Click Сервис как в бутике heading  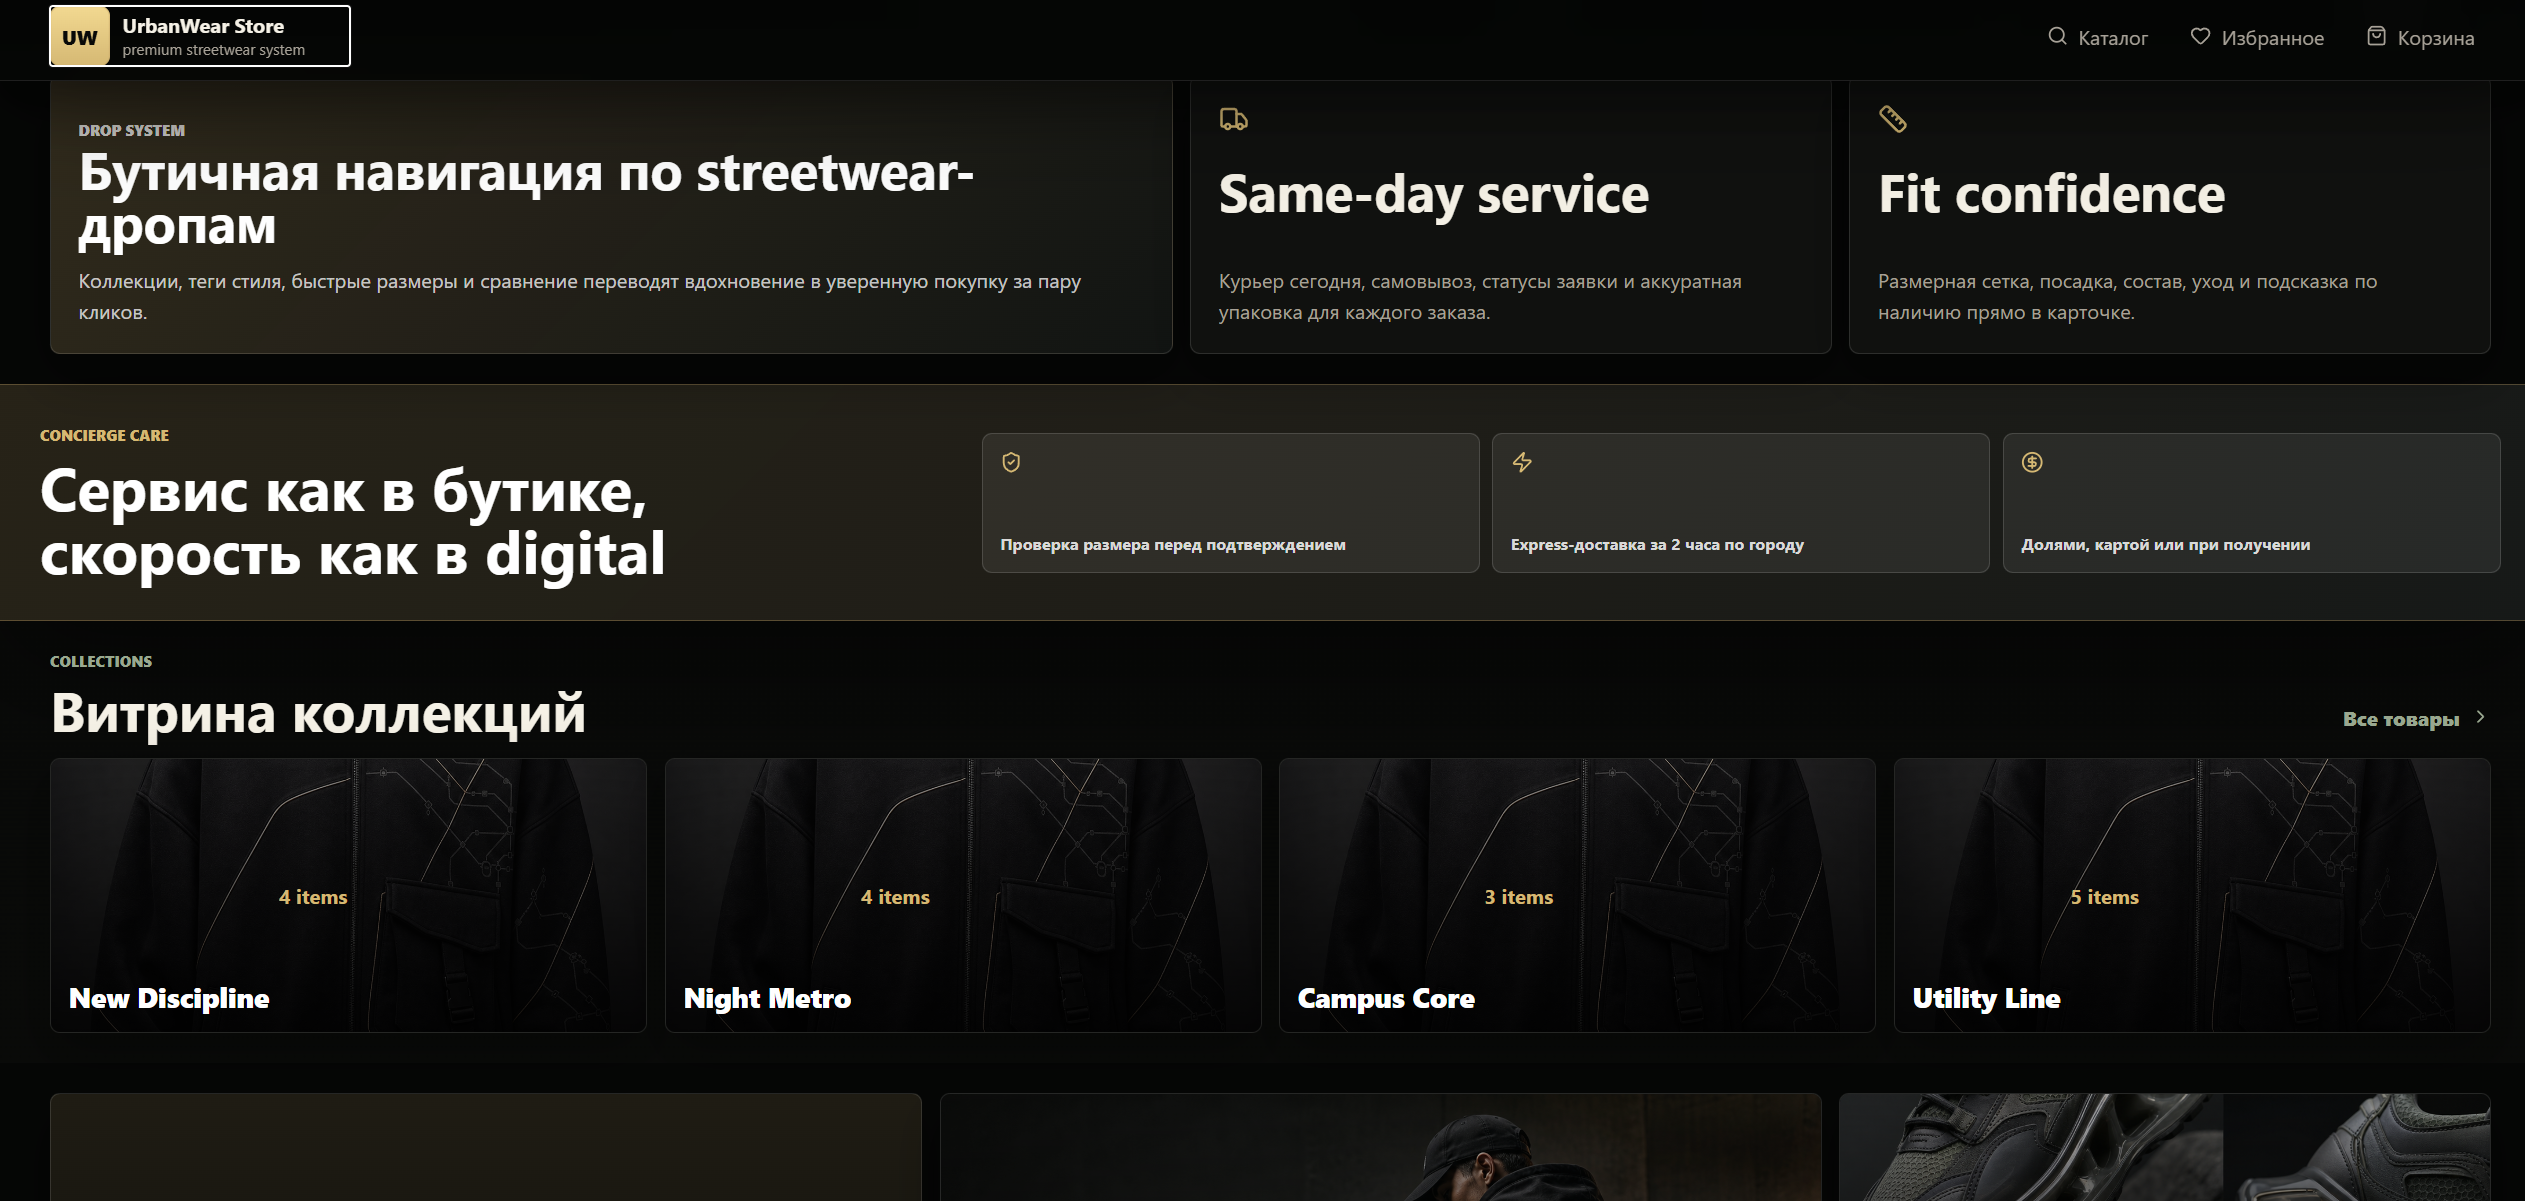(x=352, y=522)
